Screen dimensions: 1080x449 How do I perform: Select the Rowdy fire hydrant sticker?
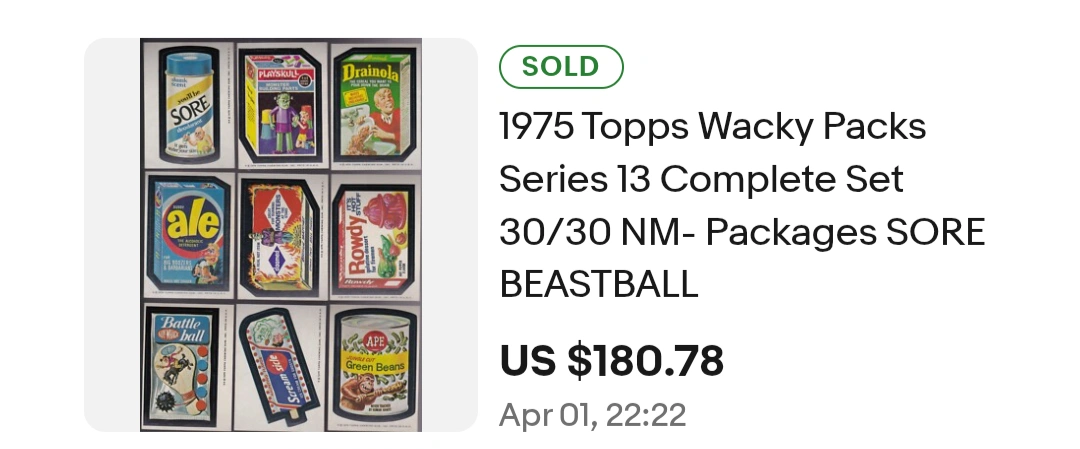point(374,238)
